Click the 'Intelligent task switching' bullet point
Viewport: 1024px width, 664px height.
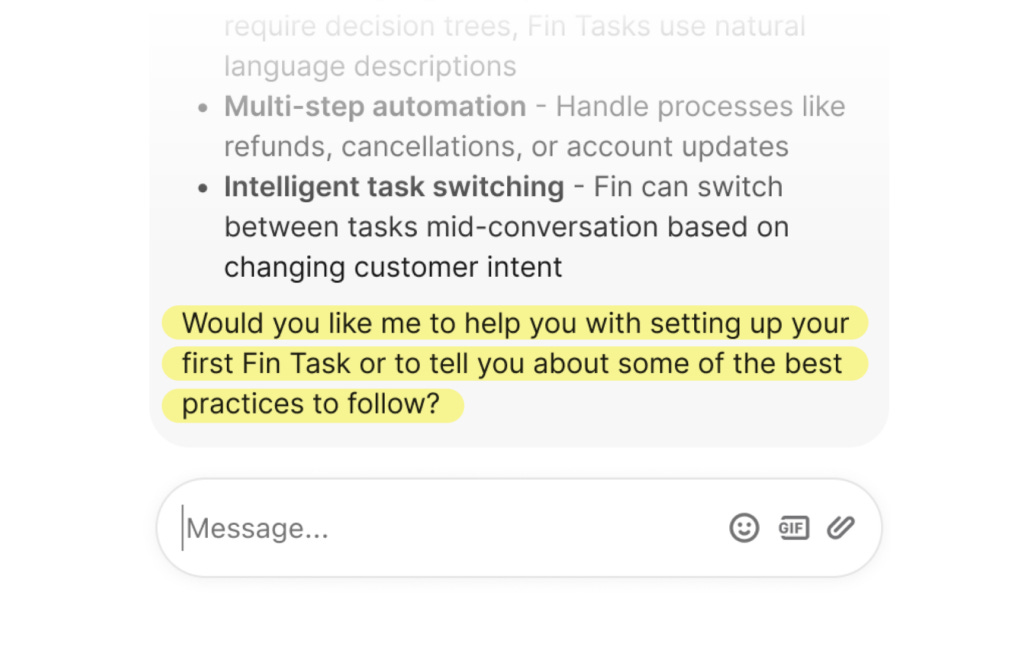click(x=392, y=186)
